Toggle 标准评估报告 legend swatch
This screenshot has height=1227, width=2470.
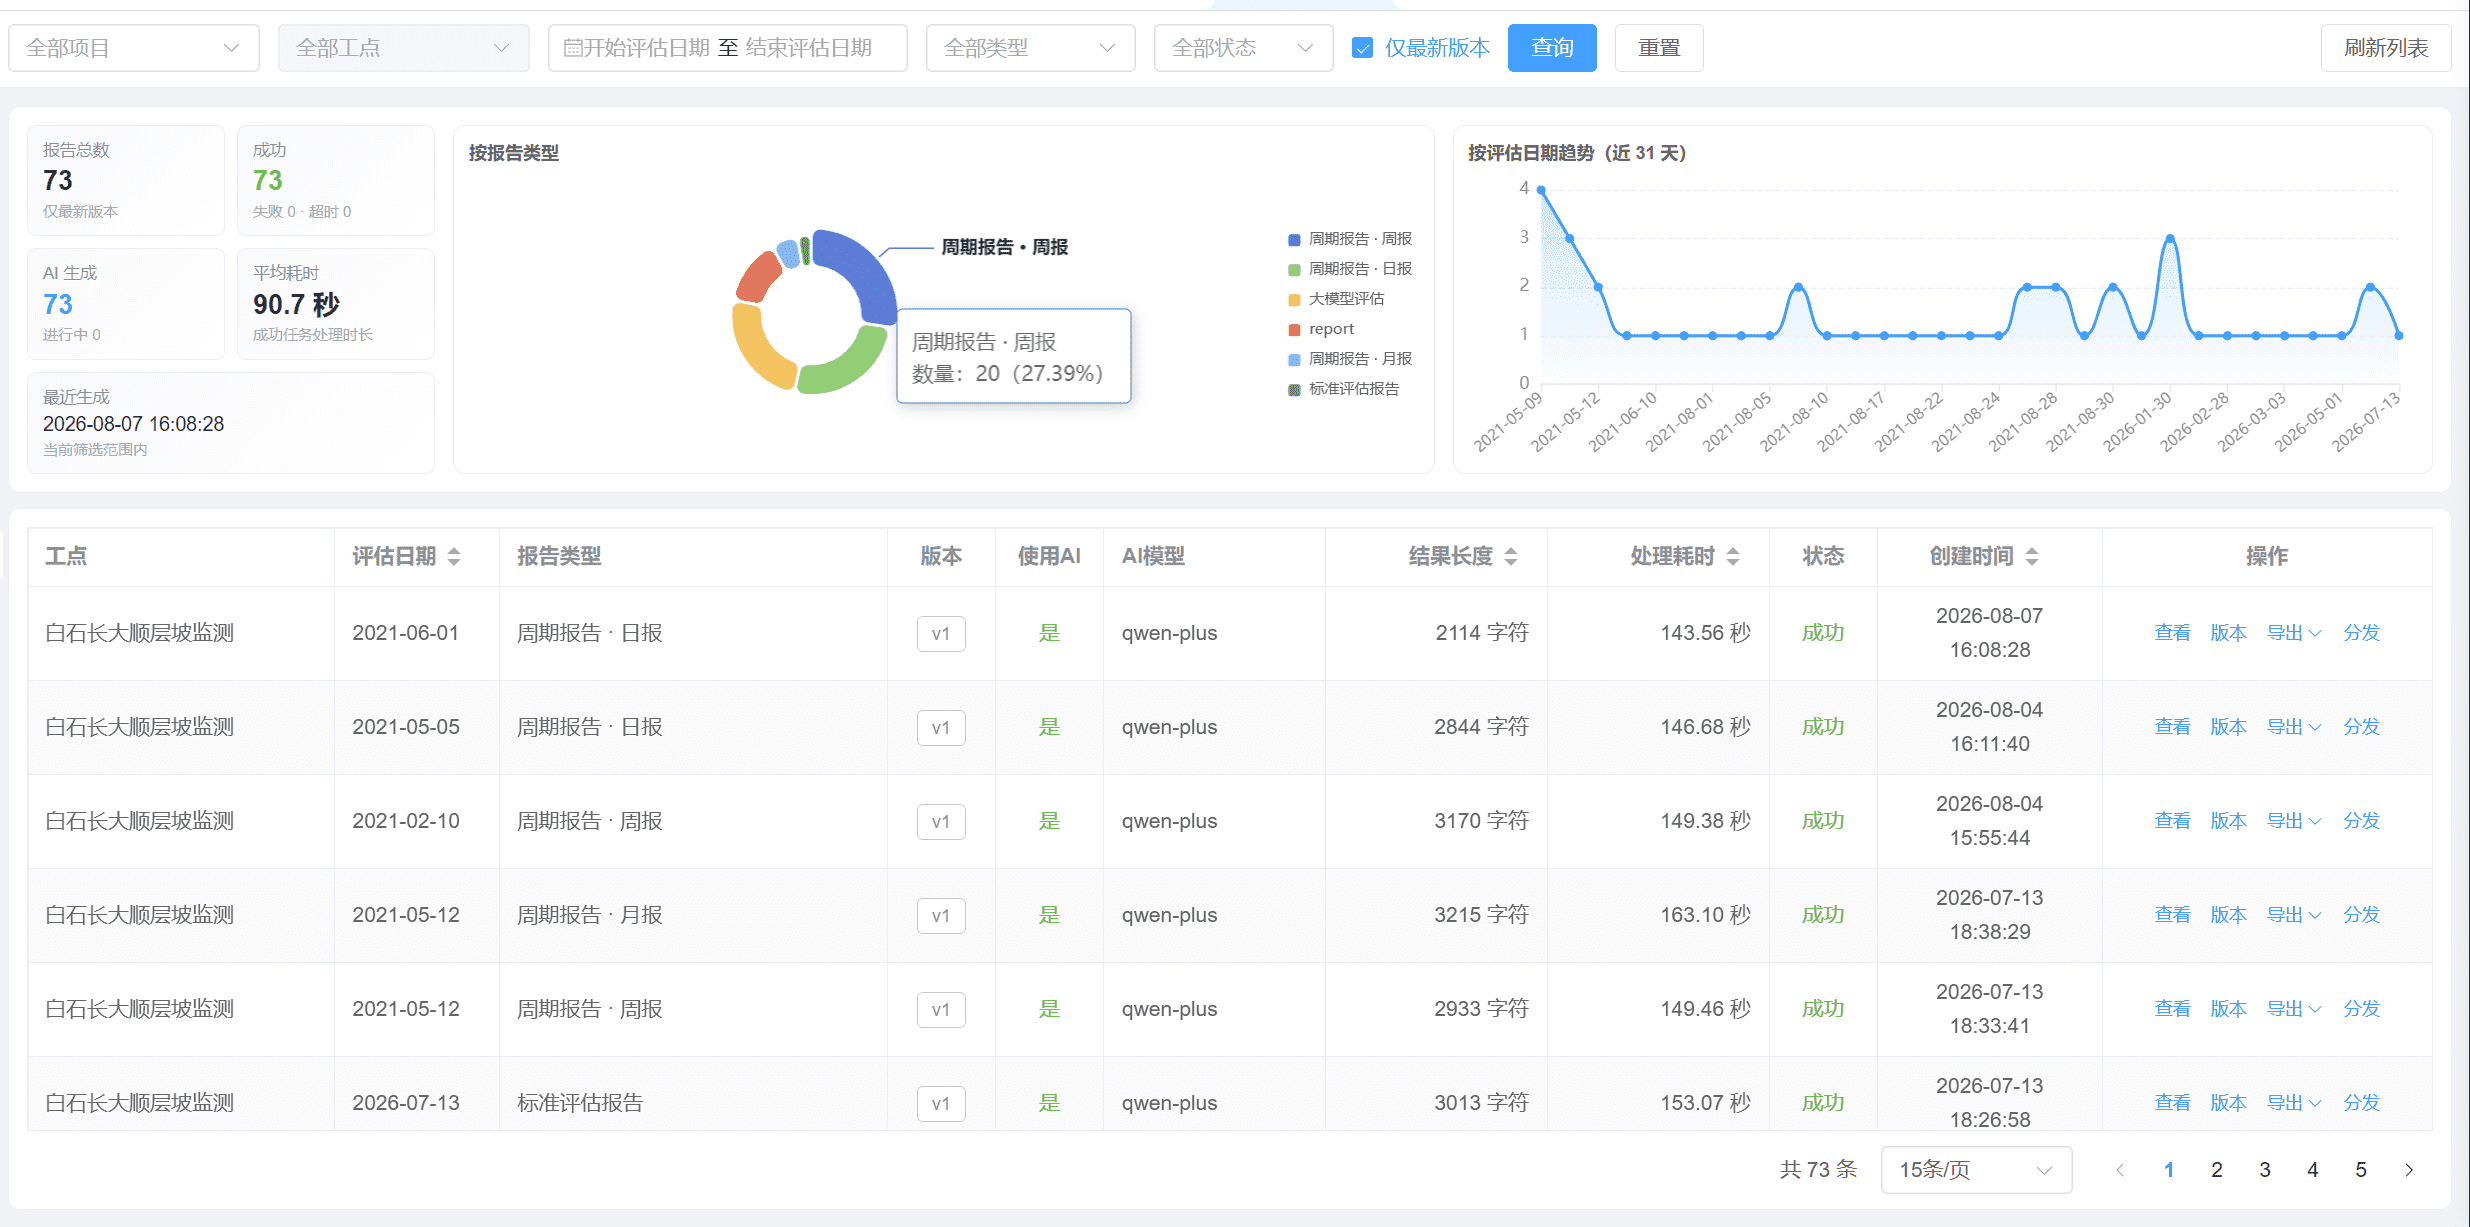1294,390
